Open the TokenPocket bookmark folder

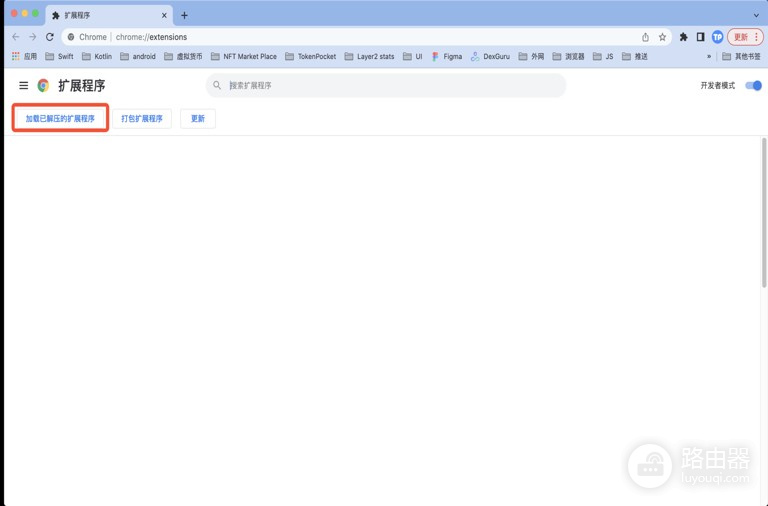point(311,56)
